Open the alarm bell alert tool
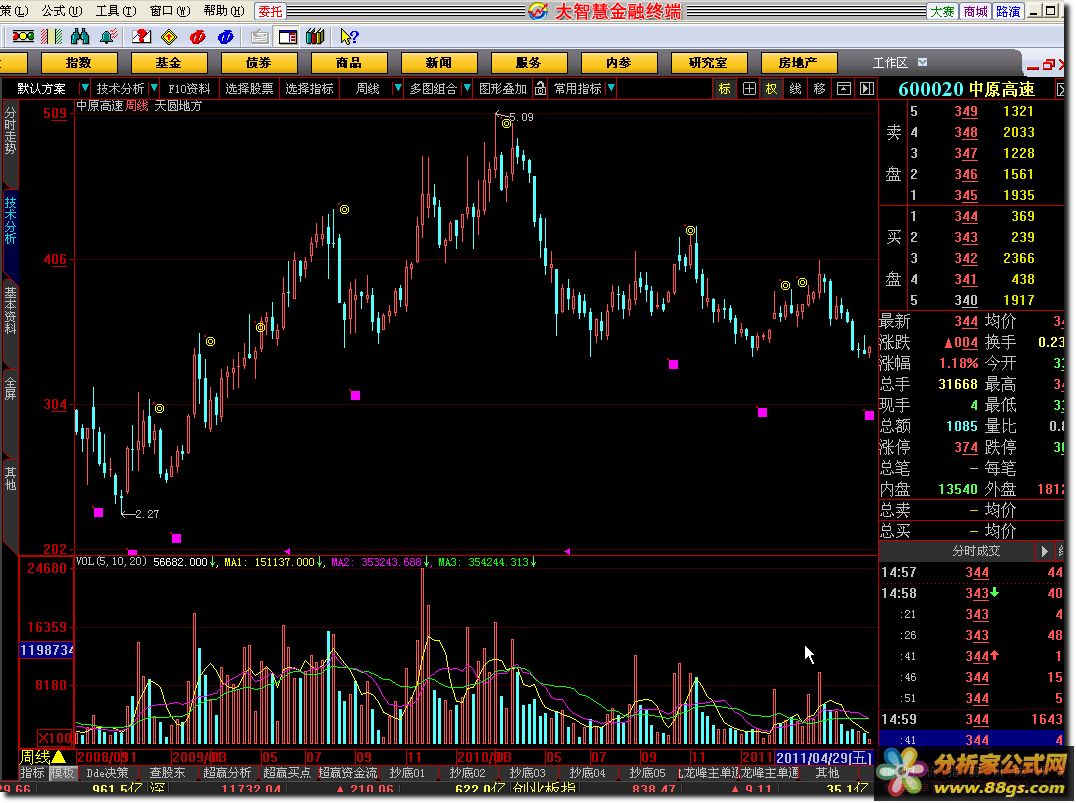1076x803 pixels. [108, 36]
